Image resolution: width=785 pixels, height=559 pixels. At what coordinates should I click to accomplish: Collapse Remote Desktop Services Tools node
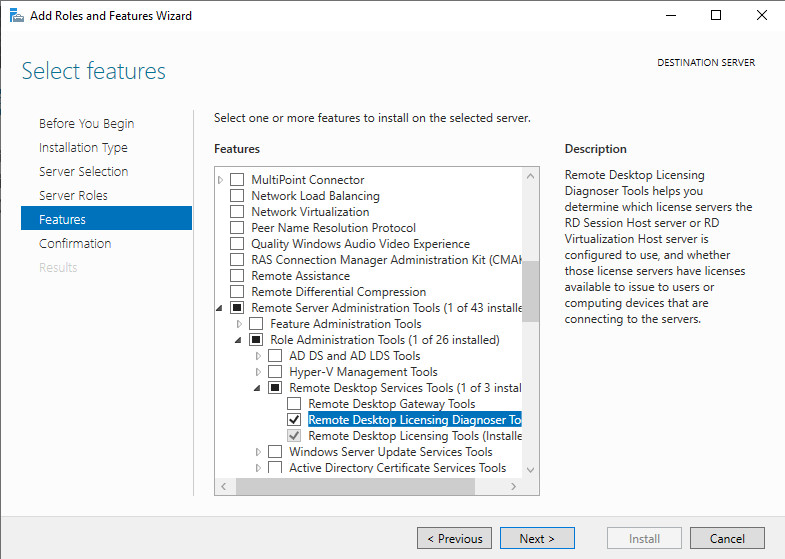(258, 388)
